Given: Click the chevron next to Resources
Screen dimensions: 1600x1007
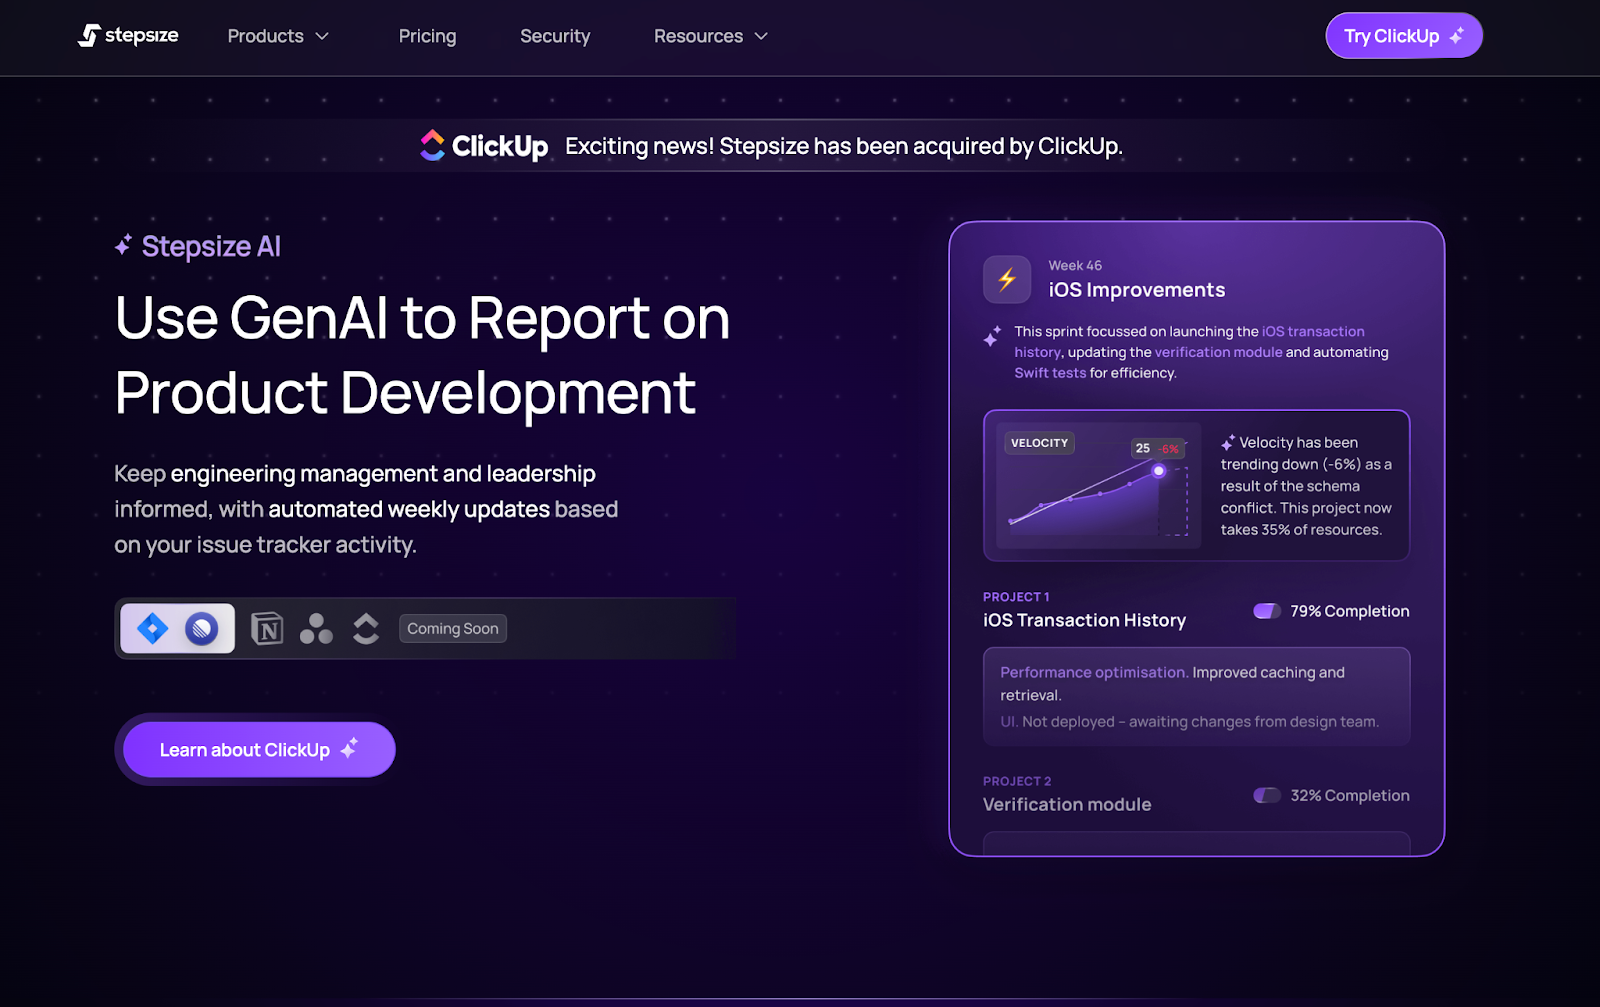Looking at the screenshot, I should 761,36.
